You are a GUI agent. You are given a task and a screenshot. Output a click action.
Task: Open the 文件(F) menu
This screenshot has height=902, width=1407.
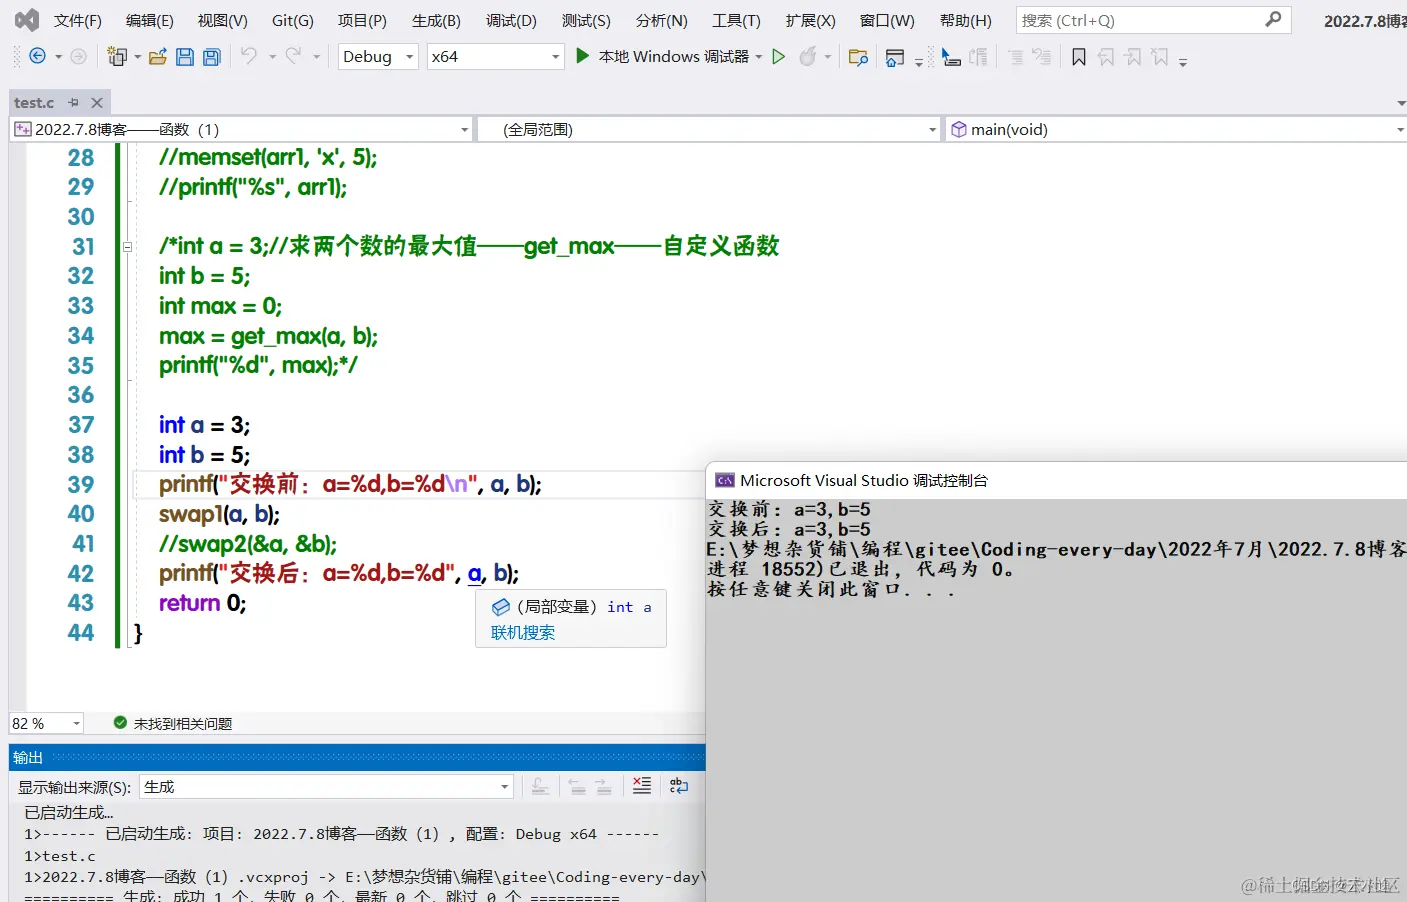(78, 20)
